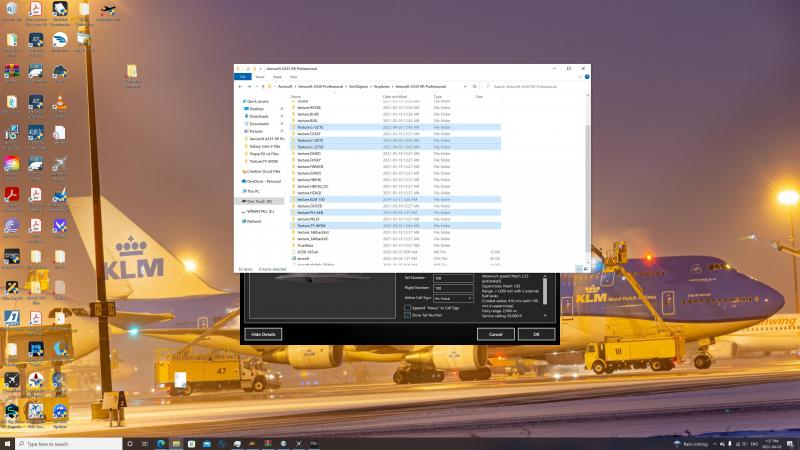Open Documents in the navigation pane
Viewport: 800px width, 450px height.
pyautogui.click(x=259, y=123)
